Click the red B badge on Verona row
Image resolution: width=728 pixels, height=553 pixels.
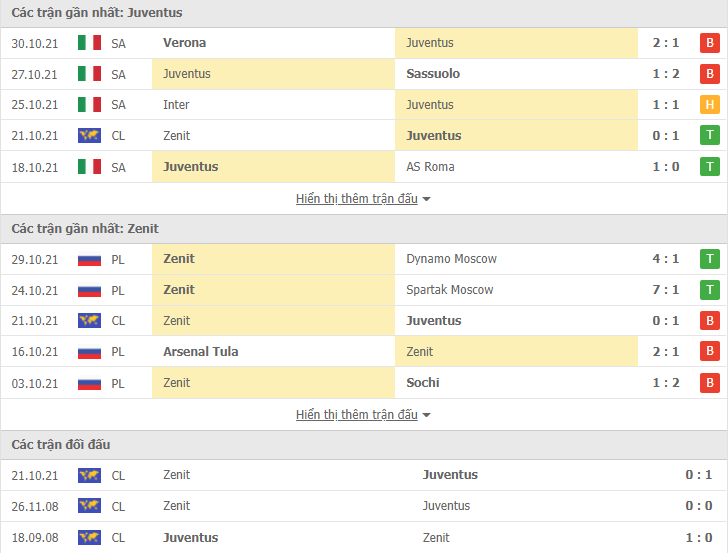click(709, 43)
